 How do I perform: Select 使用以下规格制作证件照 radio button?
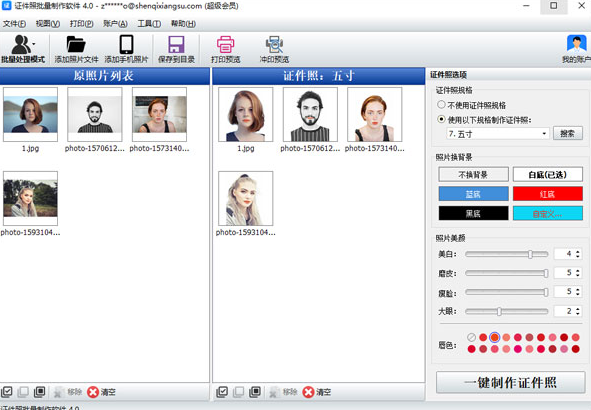[x=441, y=119]
